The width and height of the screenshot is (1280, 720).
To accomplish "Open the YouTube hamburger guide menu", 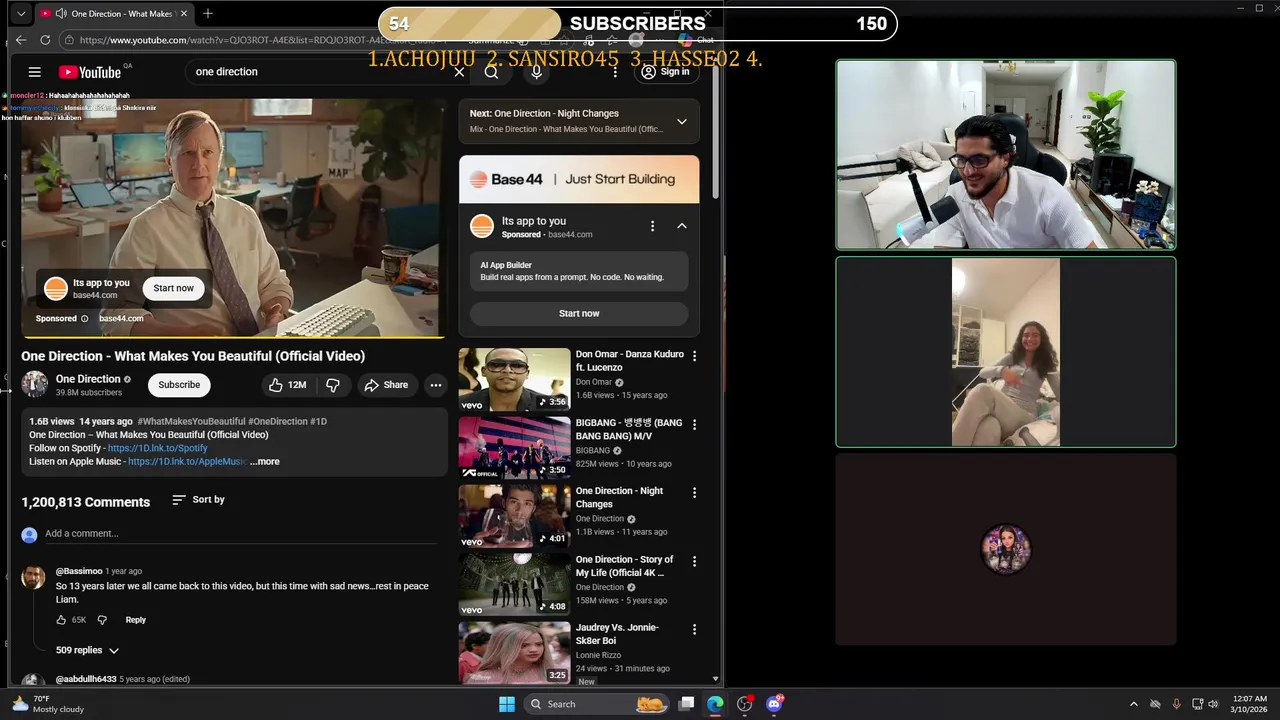I will tap(34, 72).
